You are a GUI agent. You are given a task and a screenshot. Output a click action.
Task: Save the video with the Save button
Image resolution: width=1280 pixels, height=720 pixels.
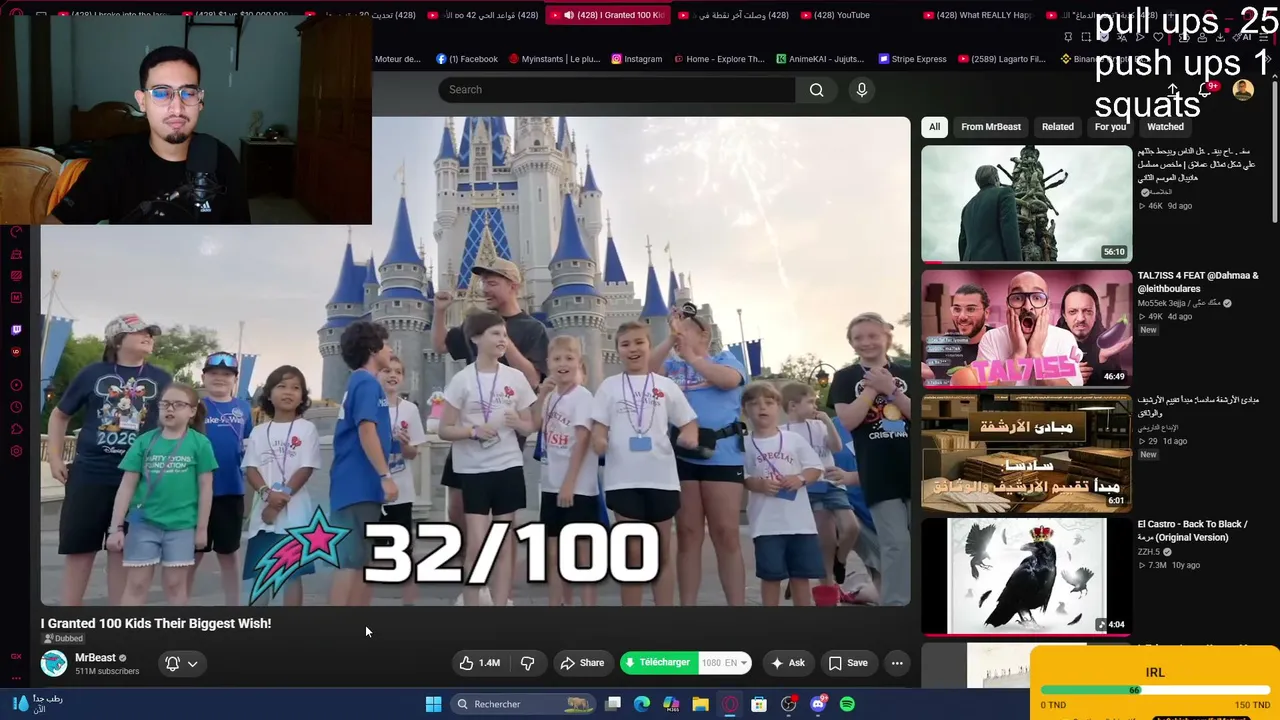pyautogui.click(x=848, y=663)
